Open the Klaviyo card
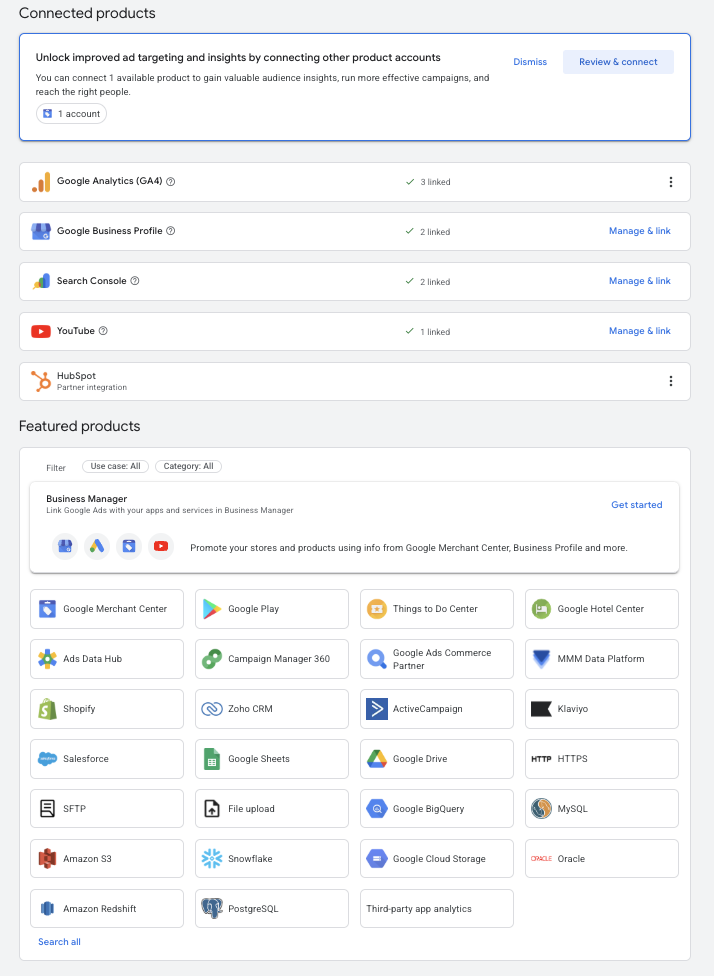Image resolution: width=714 pixels, height=976 pixels. coord(602,709)
